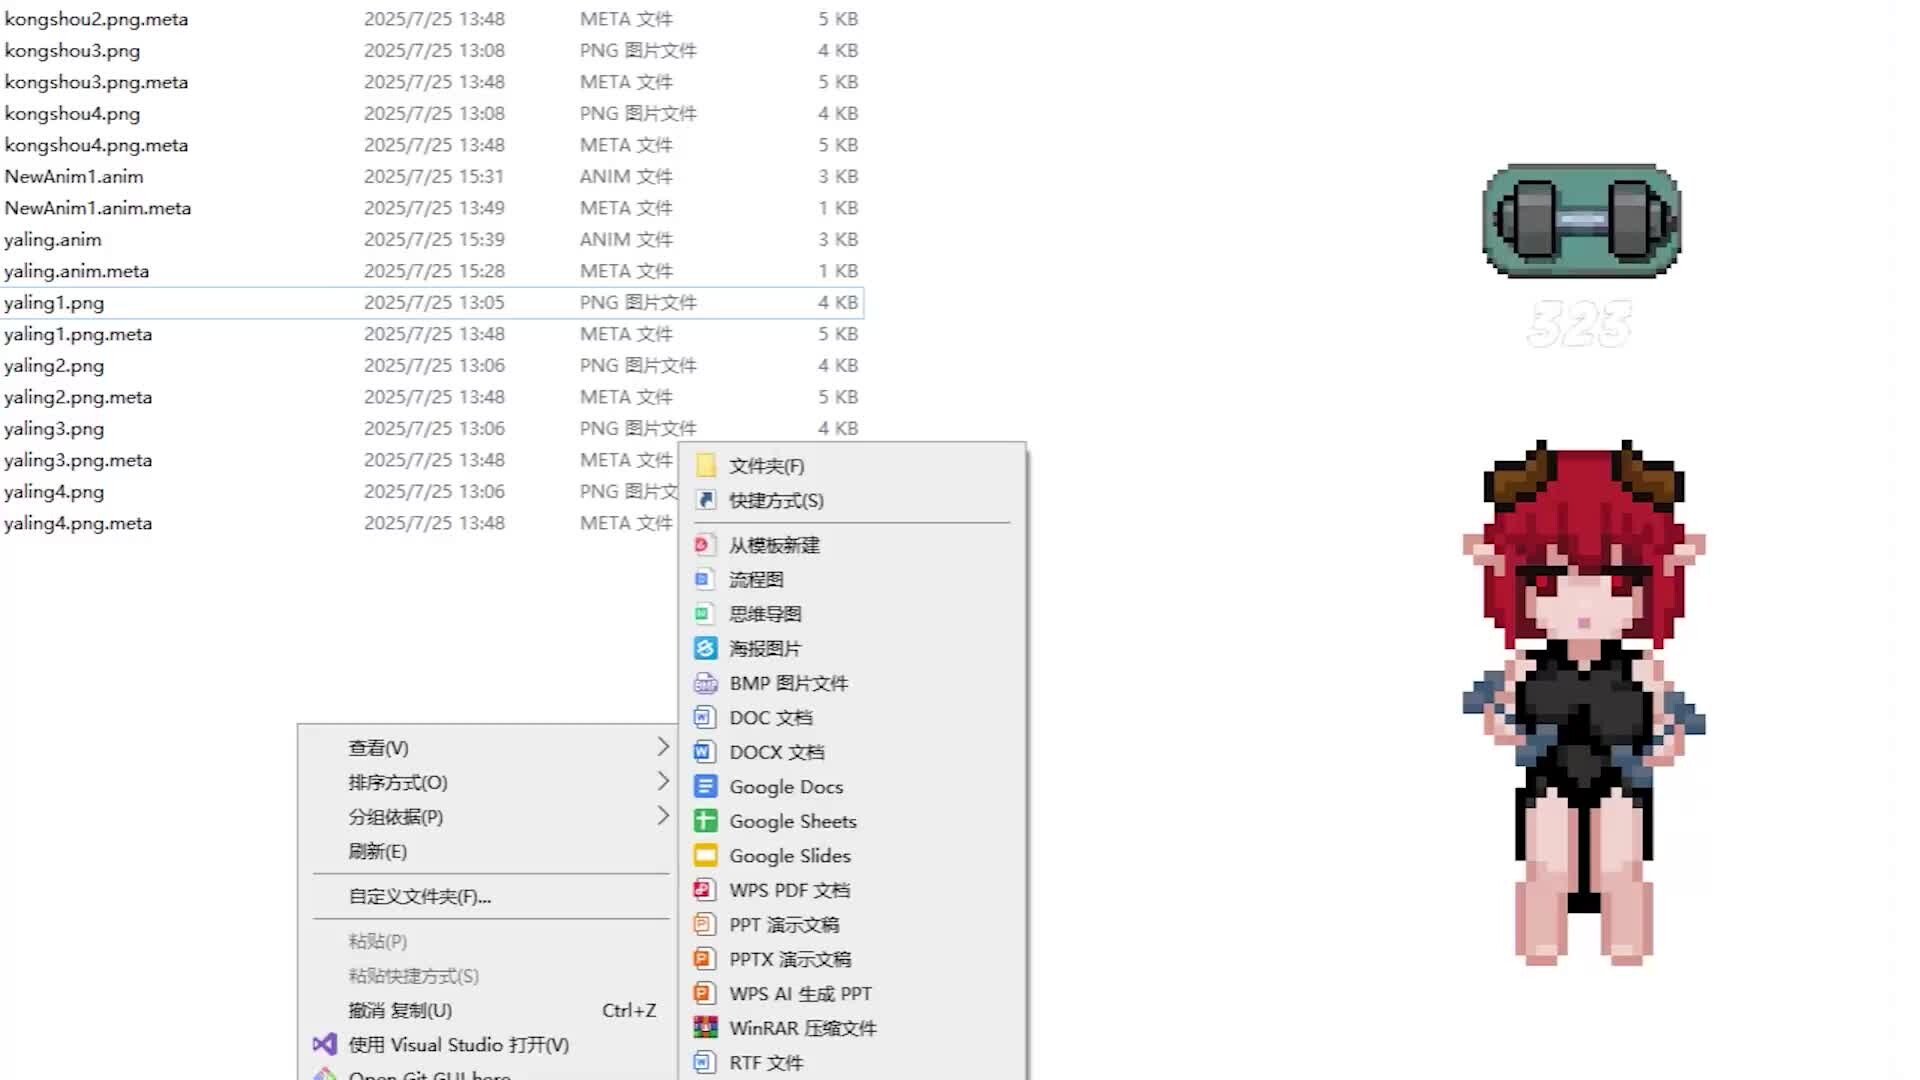Click the Google Docs icon

point(706,787)
